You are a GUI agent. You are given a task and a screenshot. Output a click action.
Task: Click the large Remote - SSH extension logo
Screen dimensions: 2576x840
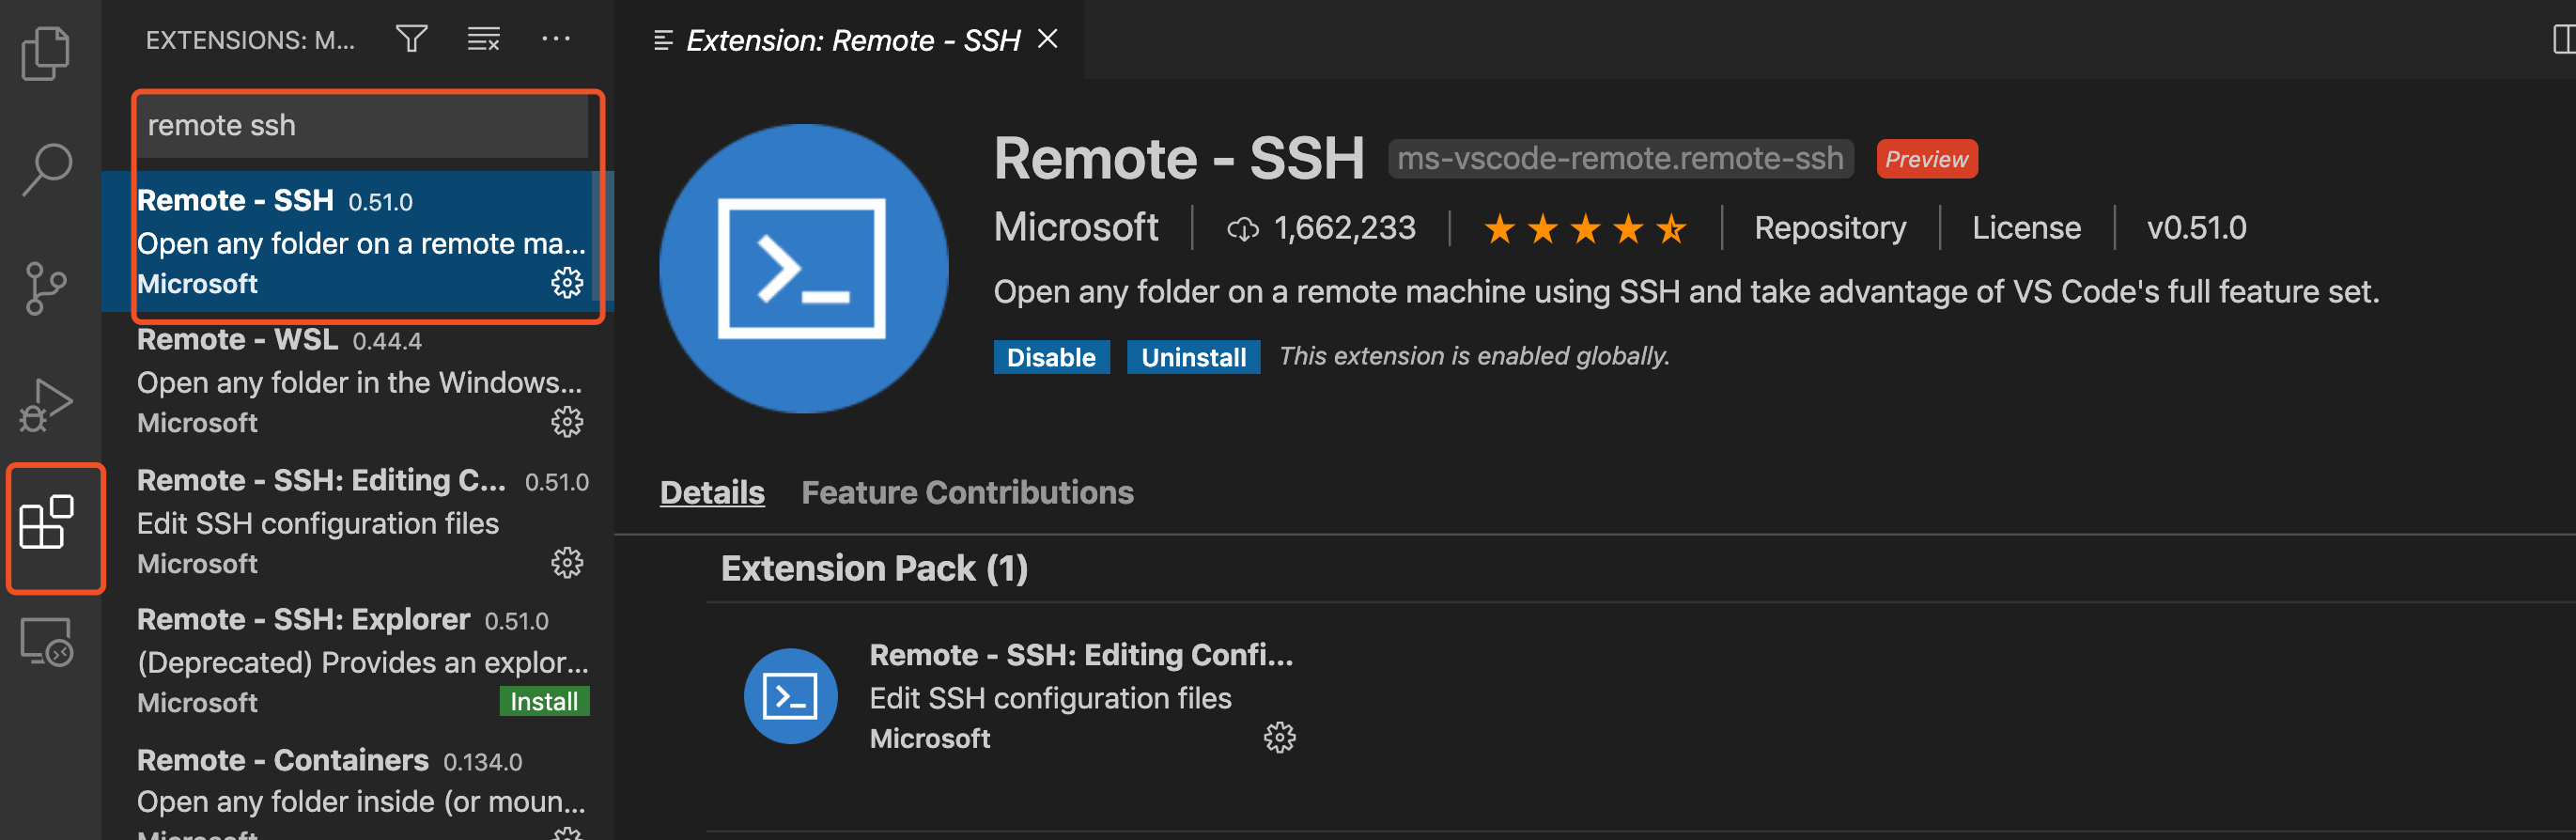pyautogui.click(x=803, y=268)
